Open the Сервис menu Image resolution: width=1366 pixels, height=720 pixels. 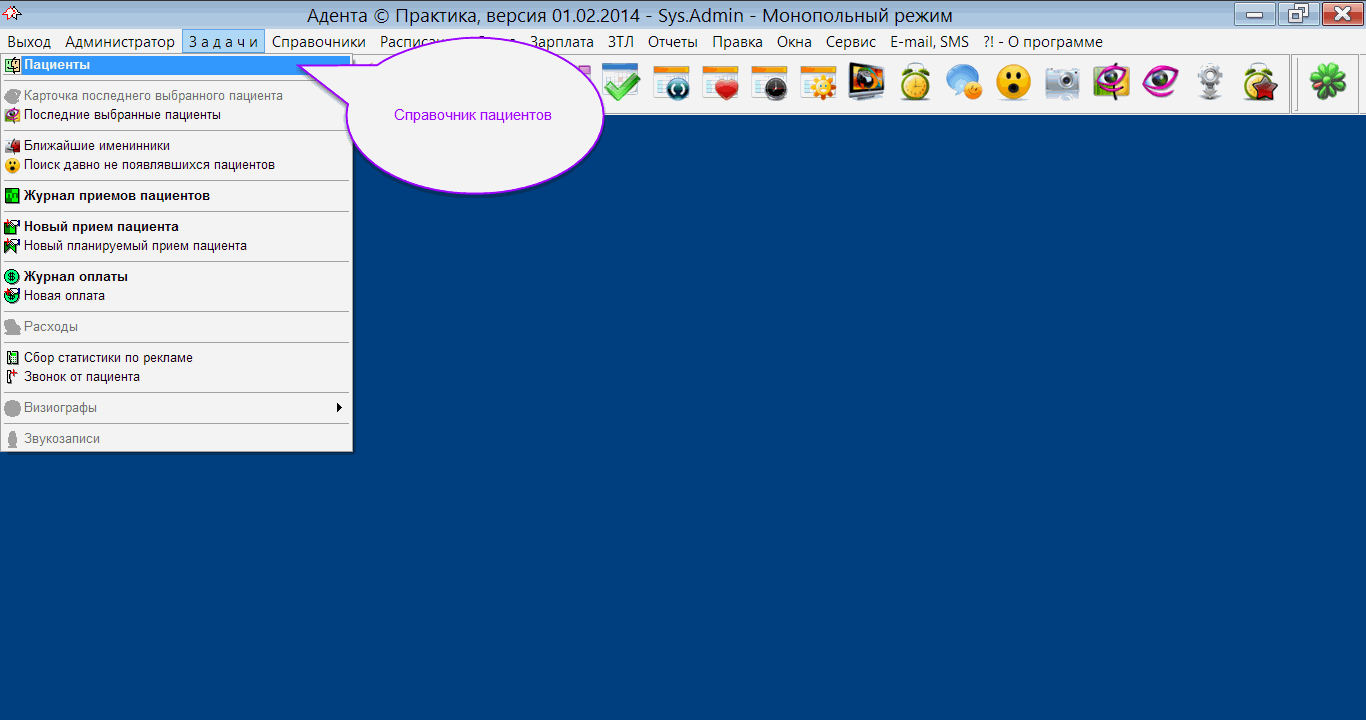tap(850, 42)
